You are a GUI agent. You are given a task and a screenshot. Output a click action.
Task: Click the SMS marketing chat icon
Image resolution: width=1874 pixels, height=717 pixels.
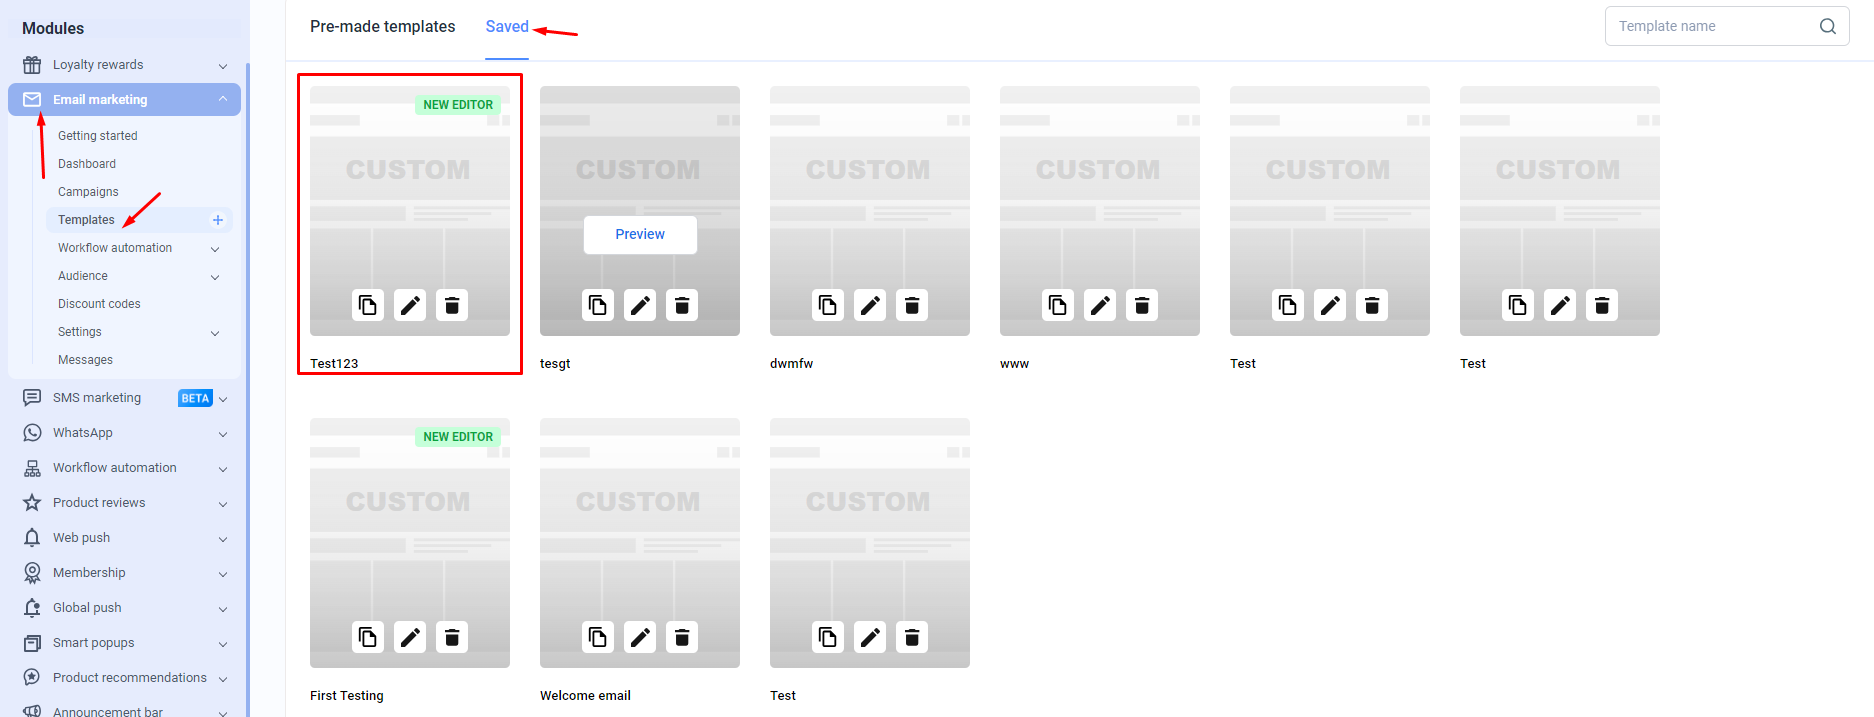click(32, 398)
